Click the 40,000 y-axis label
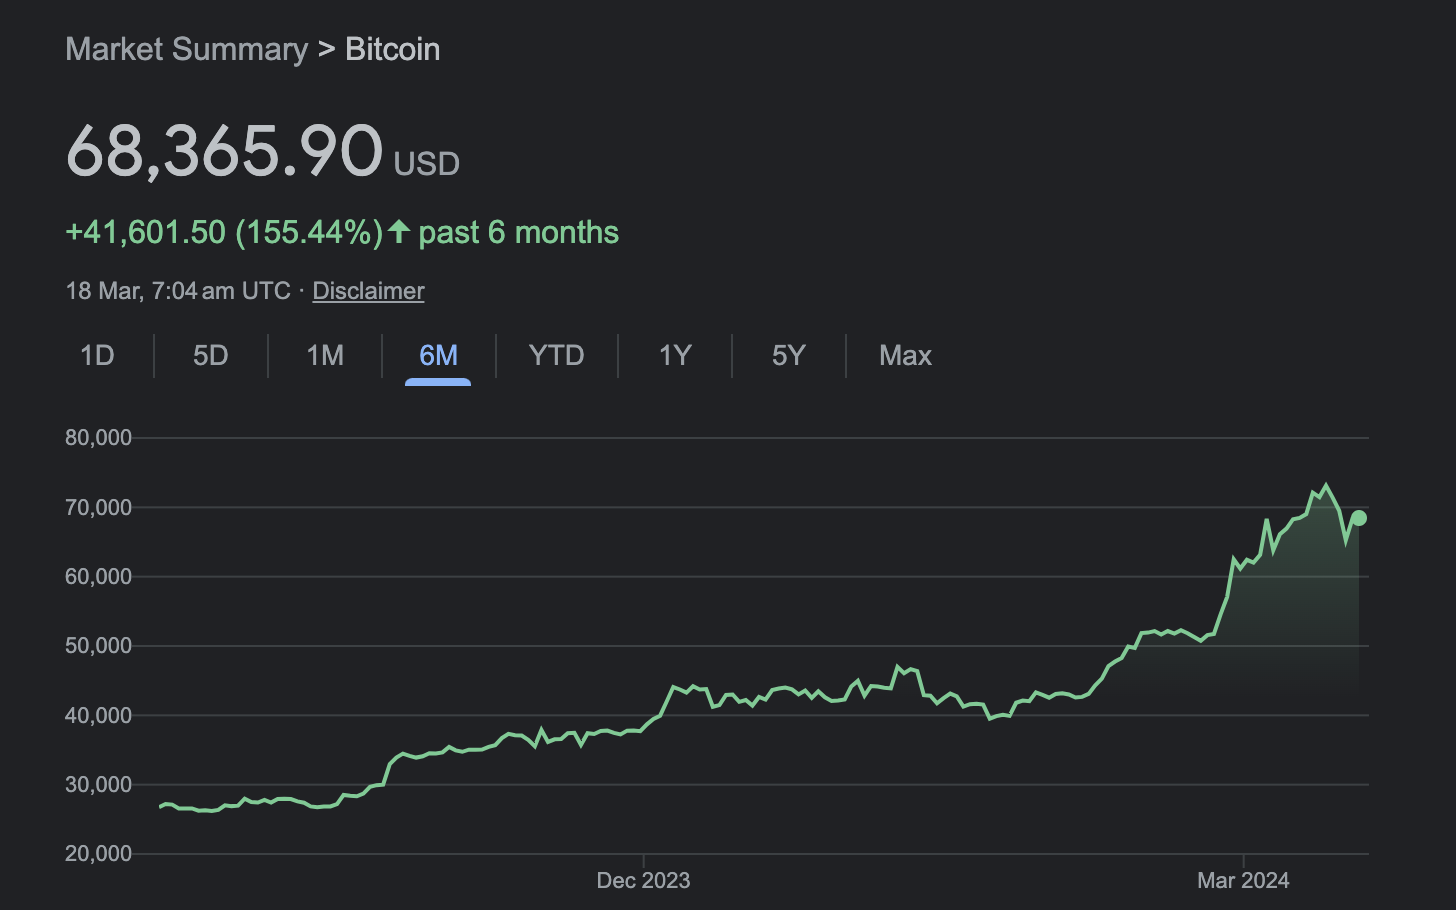Viewport: 1456px width, 910px height. 98,716
